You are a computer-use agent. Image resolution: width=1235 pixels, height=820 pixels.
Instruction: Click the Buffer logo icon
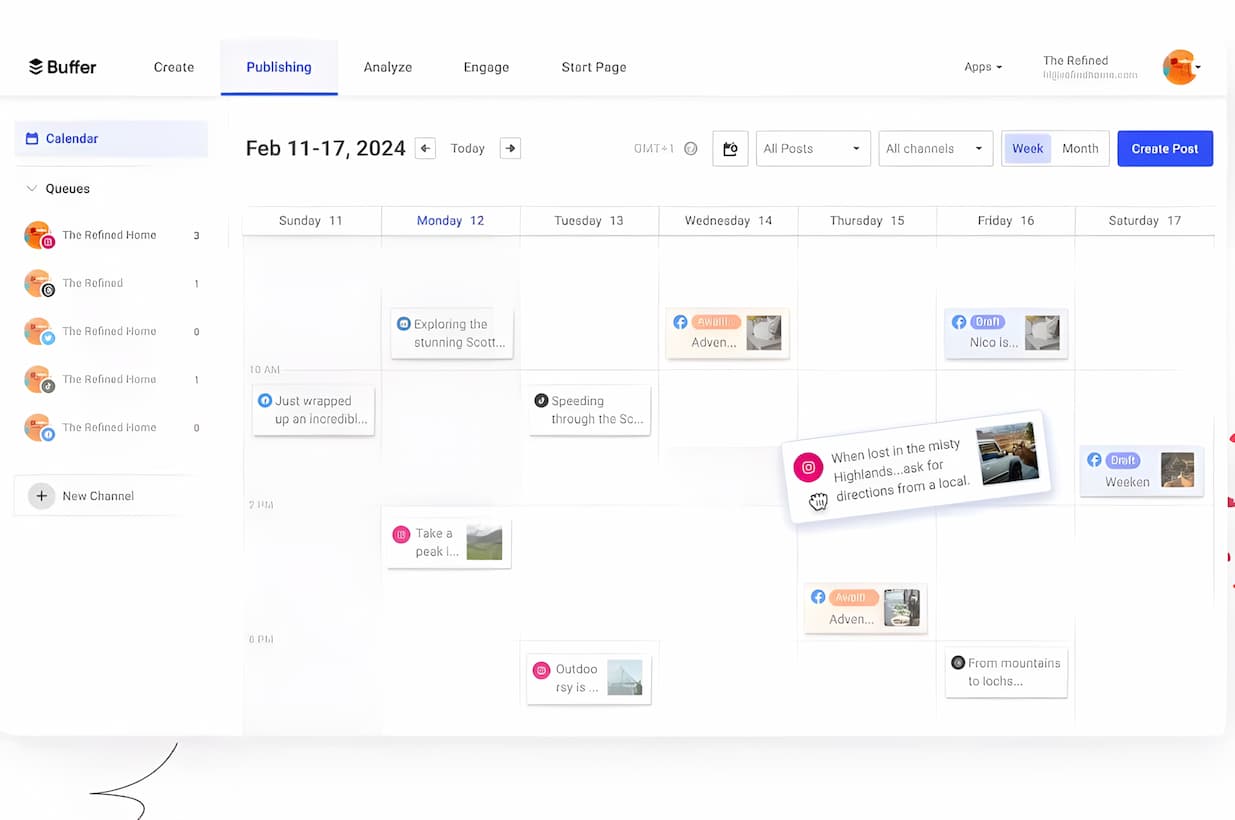pos(36,67)
